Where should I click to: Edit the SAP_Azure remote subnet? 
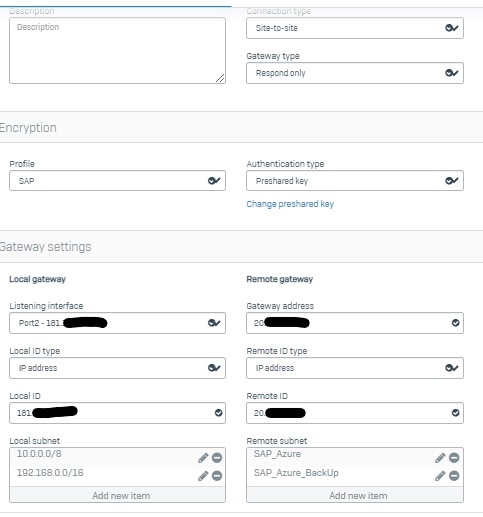[x=440, y=458]
